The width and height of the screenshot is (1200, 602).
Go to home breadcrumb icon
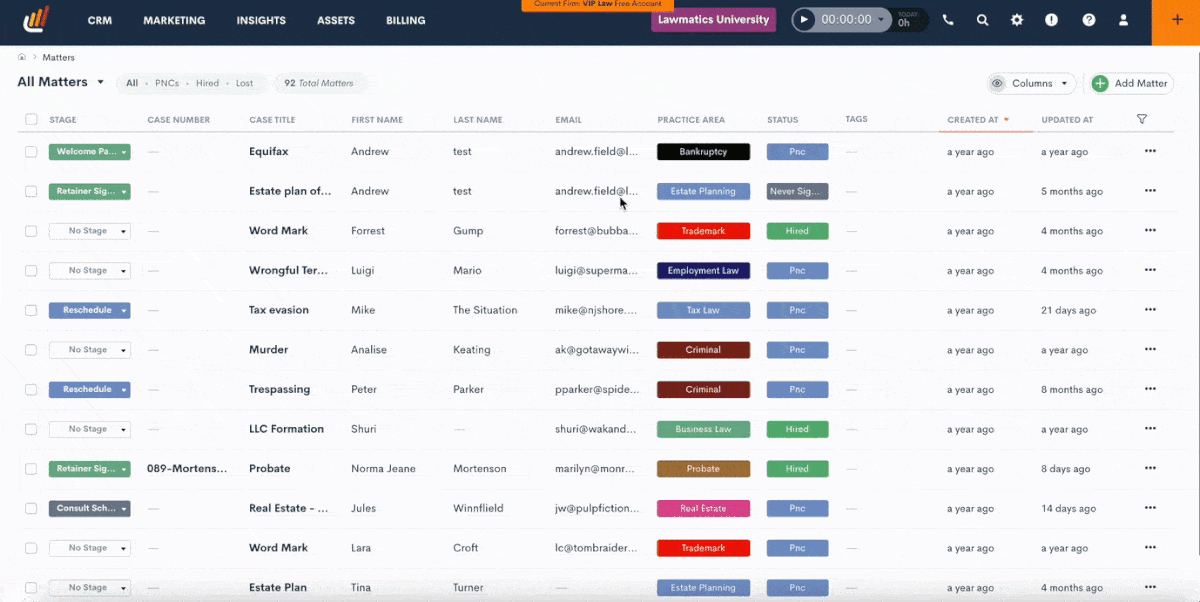(x=22, y=58)
